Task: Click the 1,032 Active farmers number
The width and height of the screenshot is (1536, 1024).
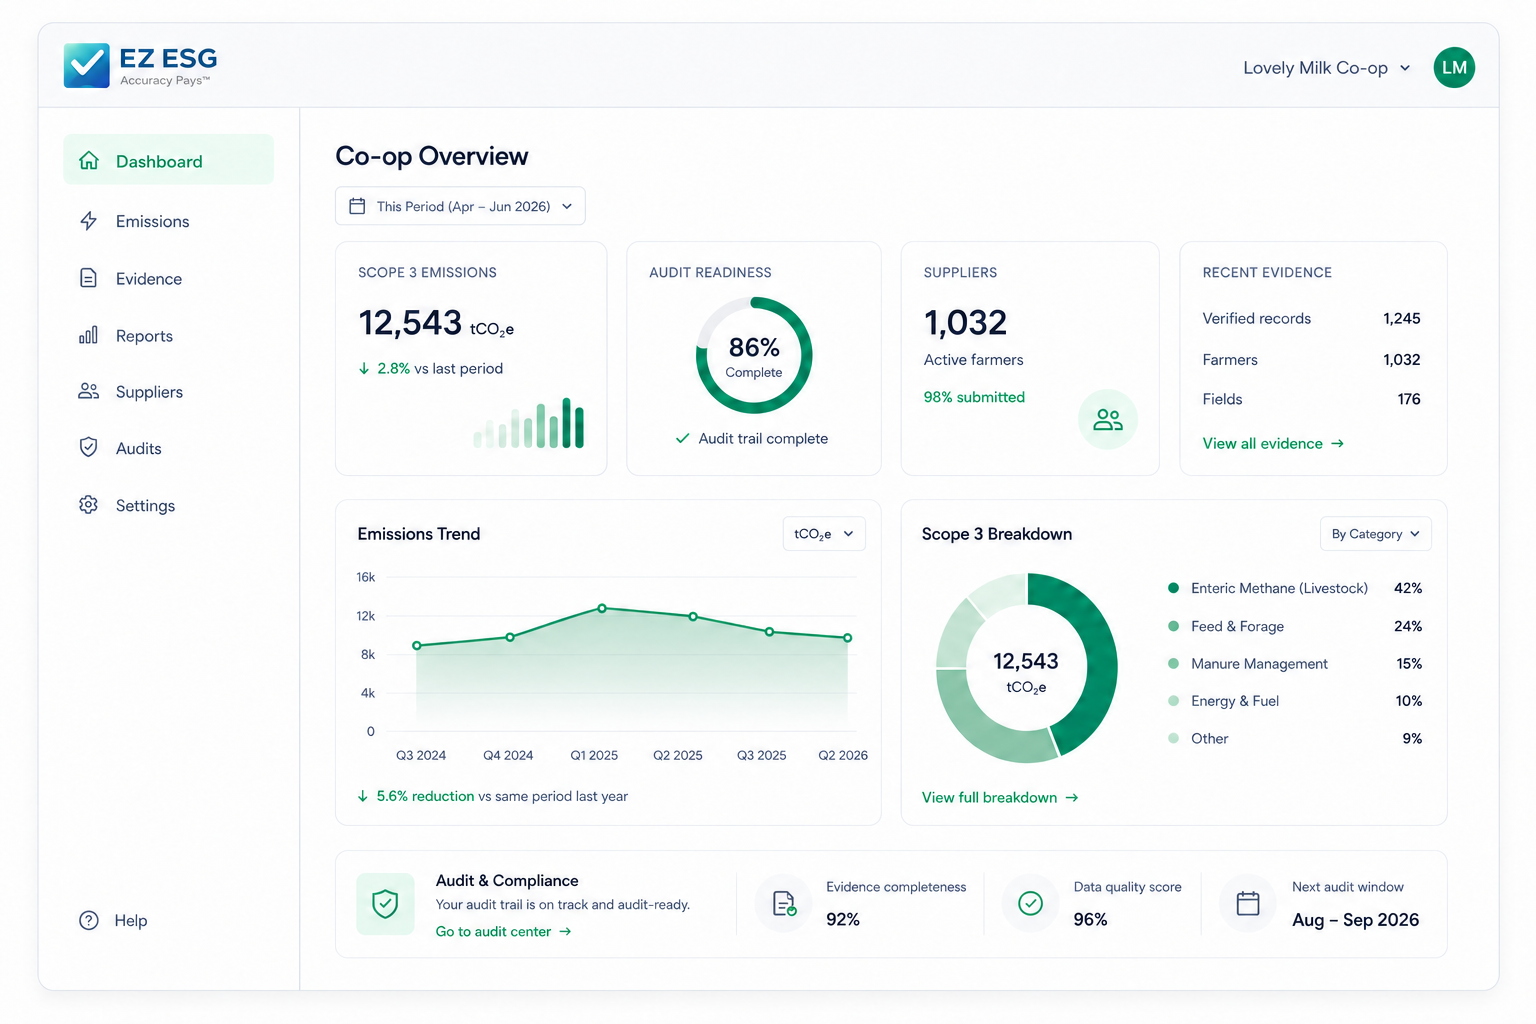Action: pyautogui.click(x=965, y=323)
